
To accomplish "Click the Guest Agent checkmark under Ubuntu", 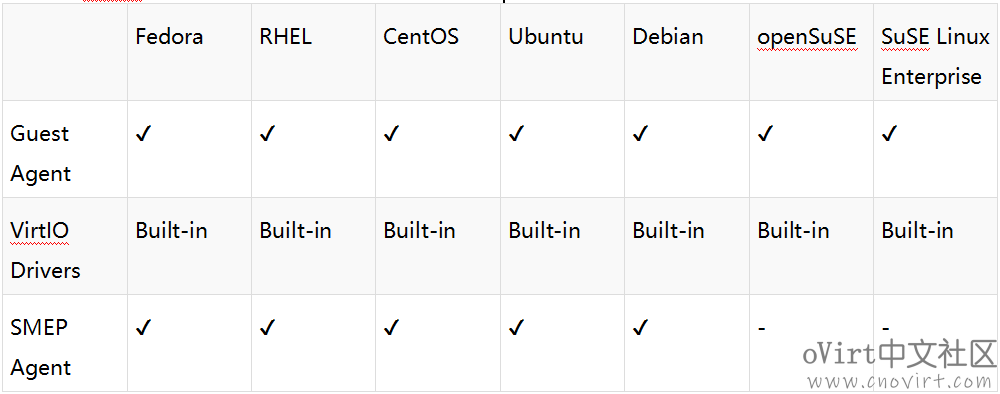I will (x=516, y=134).
